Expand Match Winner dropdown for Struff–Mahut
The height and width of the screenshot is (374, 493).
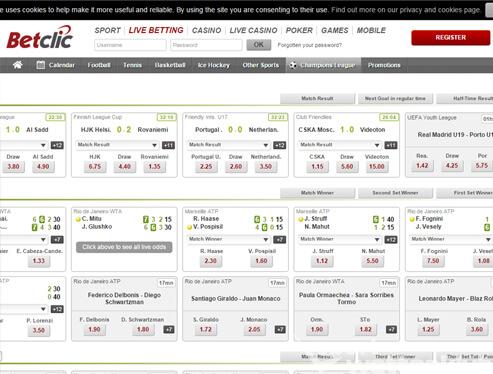[340, 239]
